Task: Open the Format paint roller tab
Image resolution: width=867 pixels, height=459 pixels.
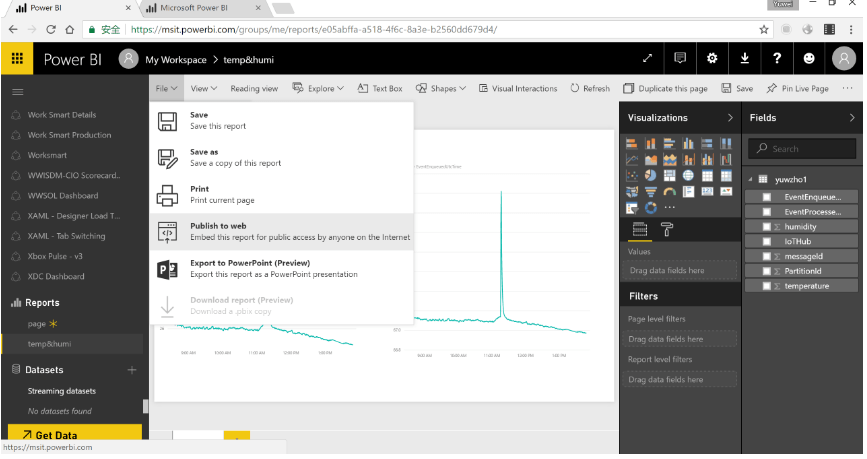Action: [x=667, y=230]
